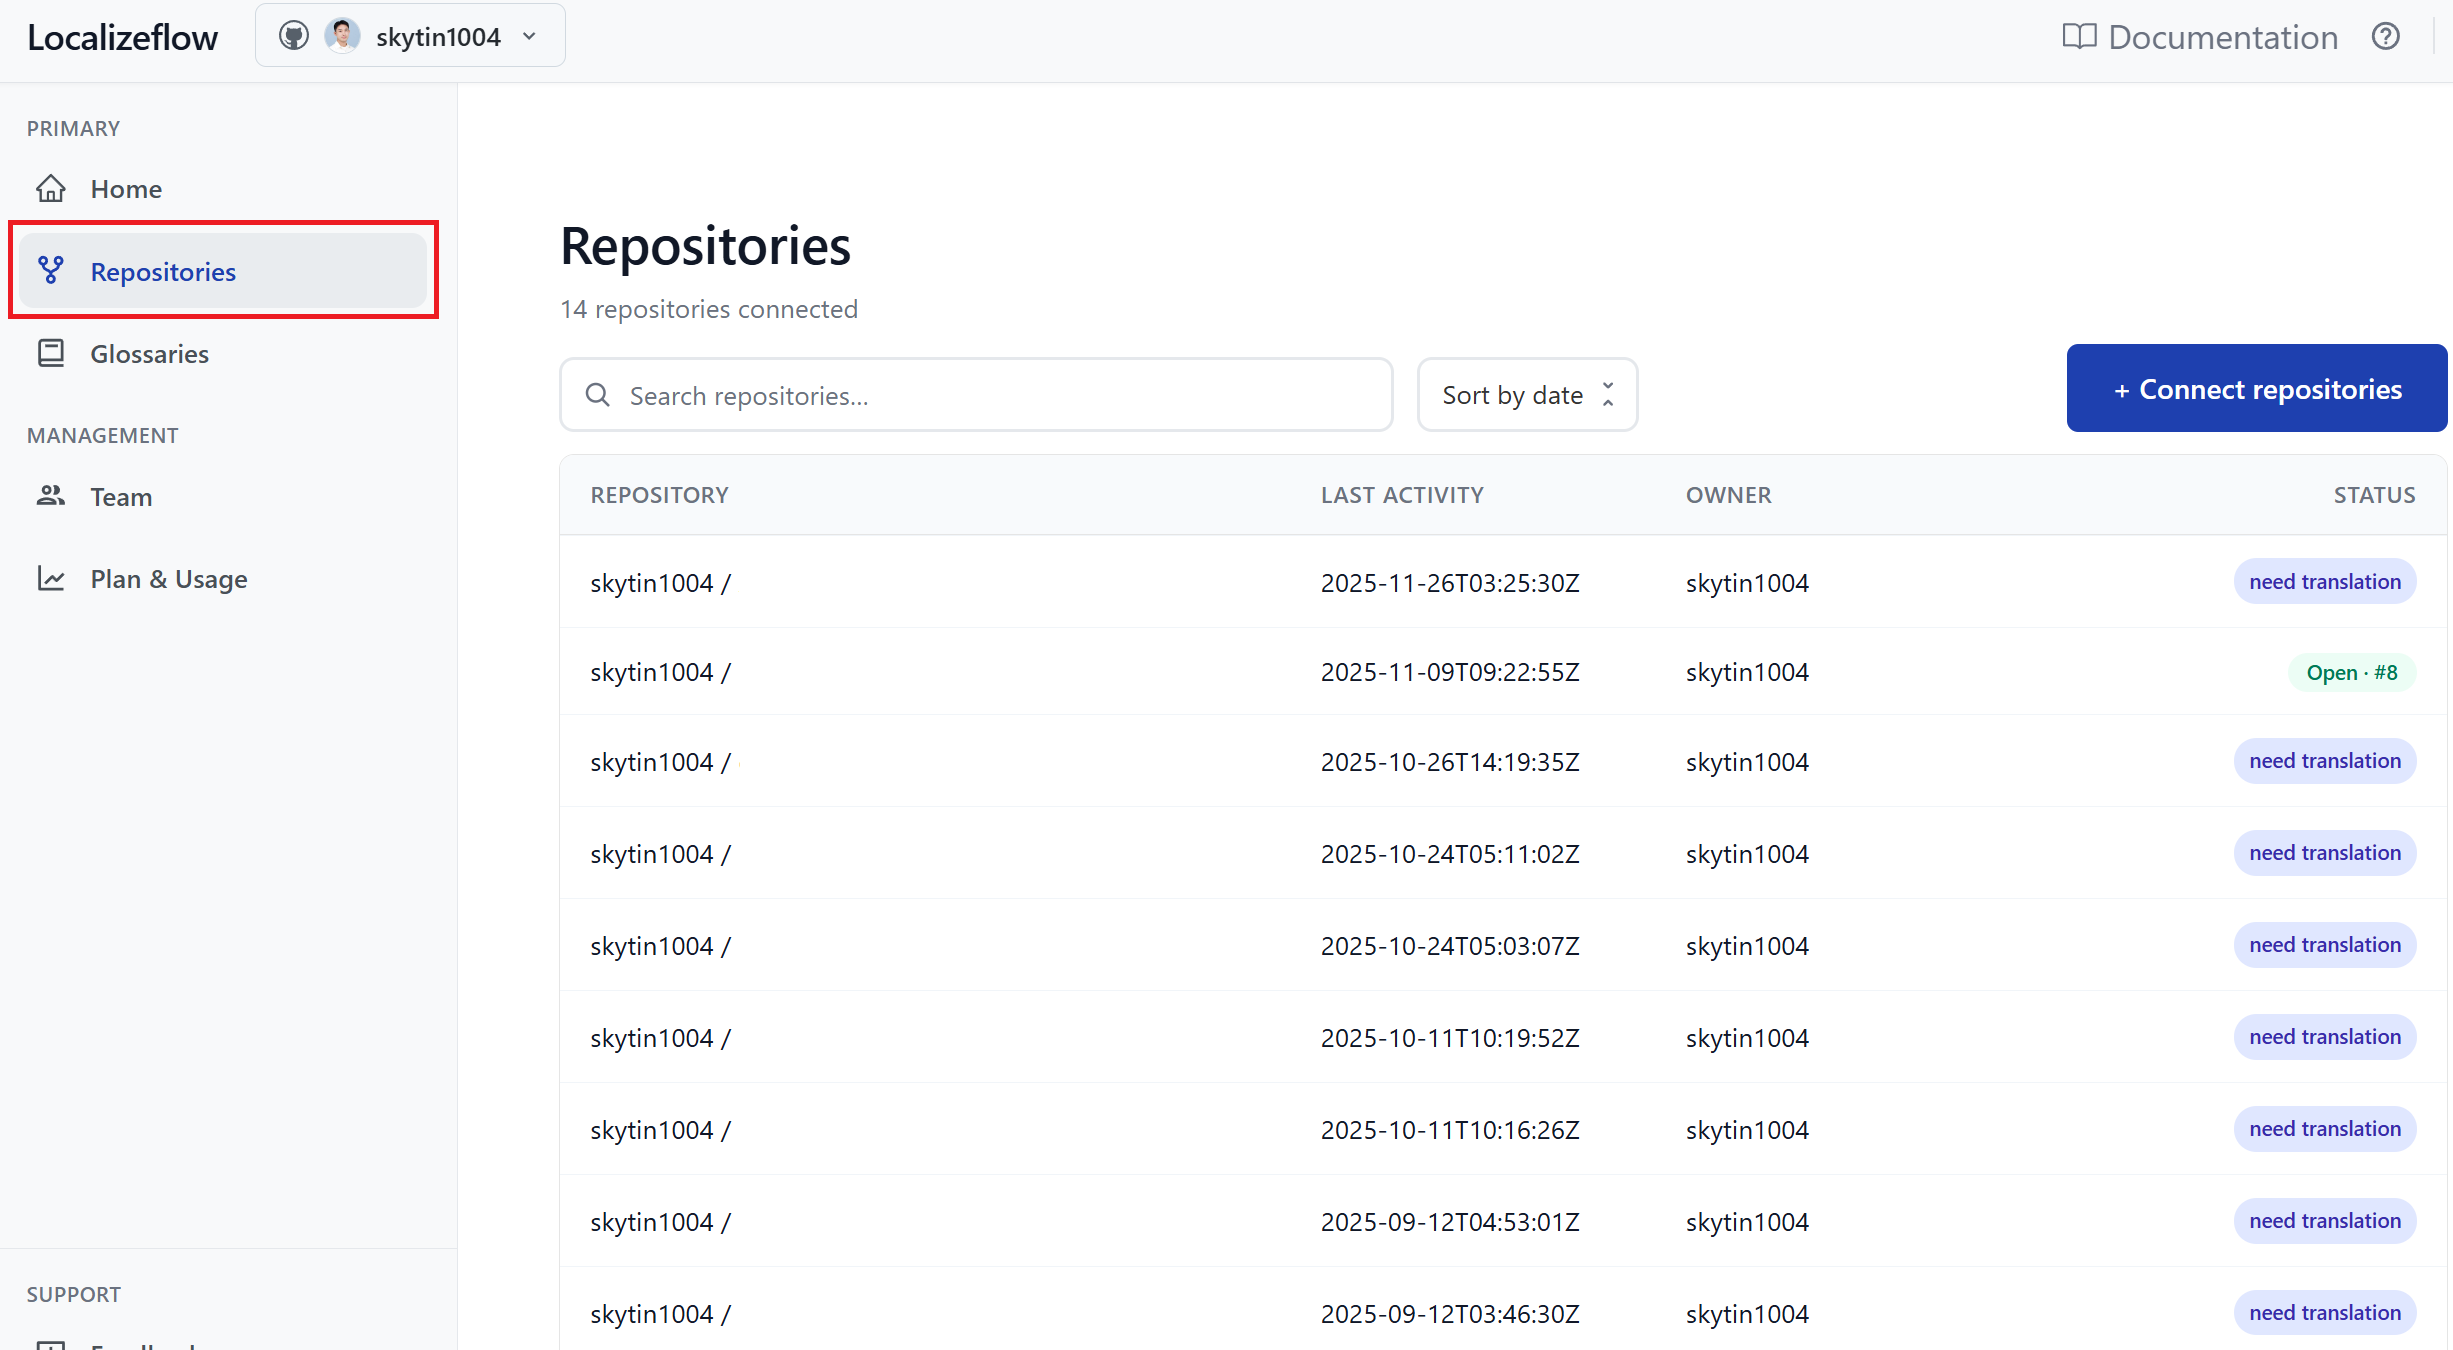Select Home from the Primary navigation menu

(x=126, y=188)
